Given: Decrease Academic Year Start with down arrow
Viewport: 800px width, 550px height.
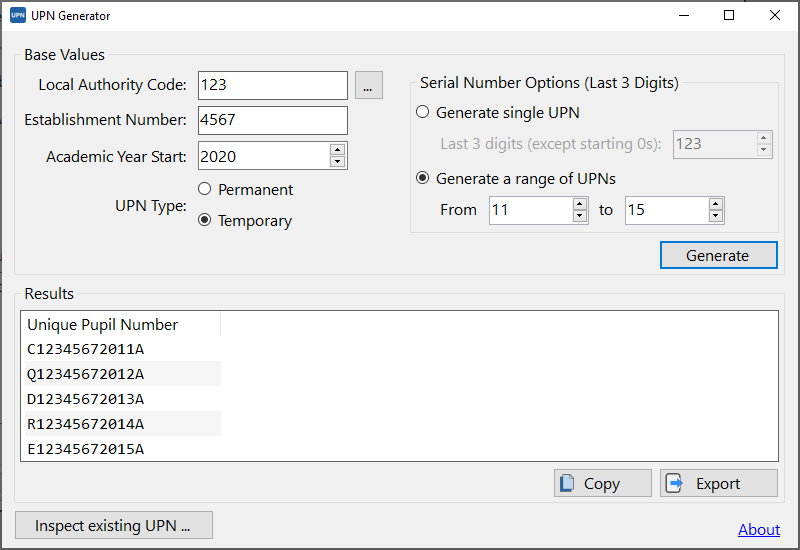Looking at the screenshot, I should click(x=337, y=162).
